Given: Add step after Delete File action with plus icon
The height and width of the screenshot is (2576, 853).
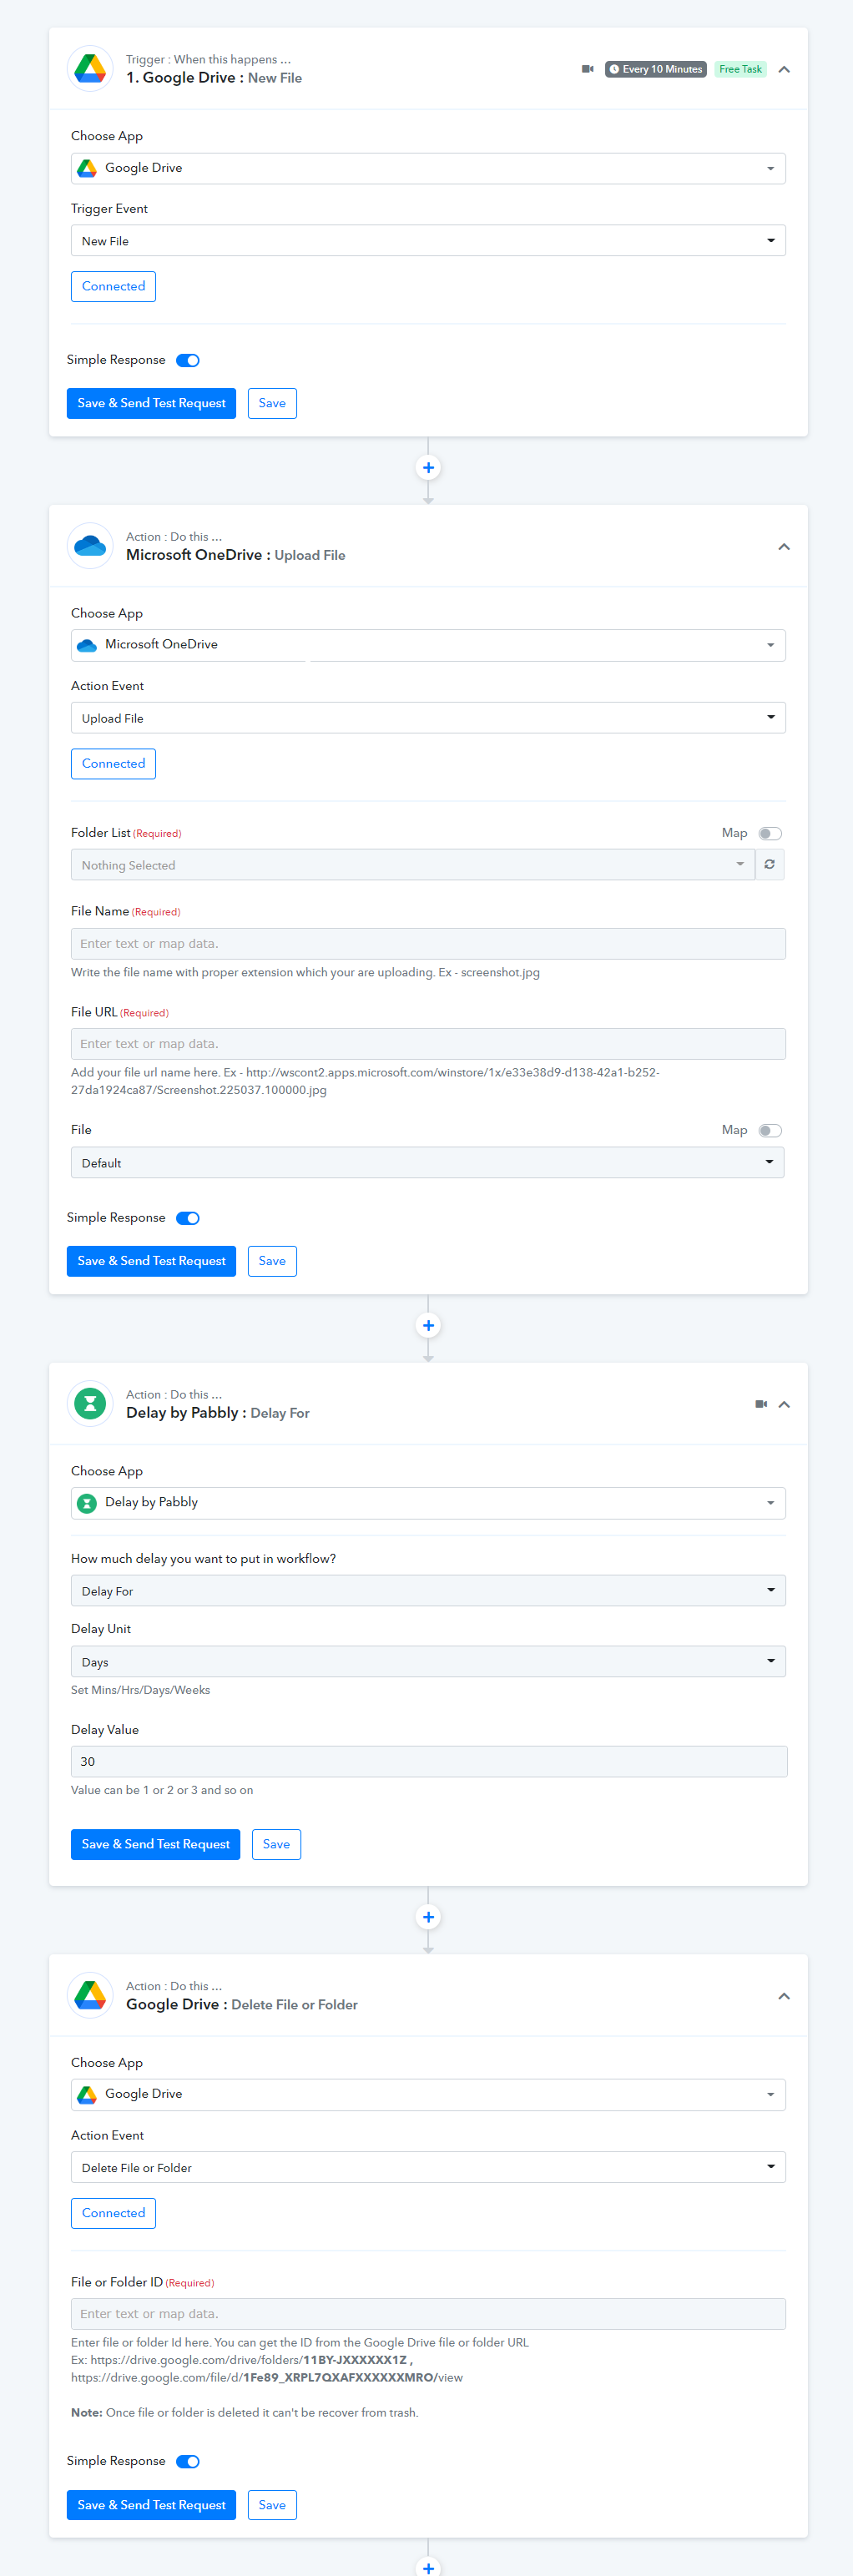Looking at the screenshot, I should pyautogui.click(x=428, y=2567).
